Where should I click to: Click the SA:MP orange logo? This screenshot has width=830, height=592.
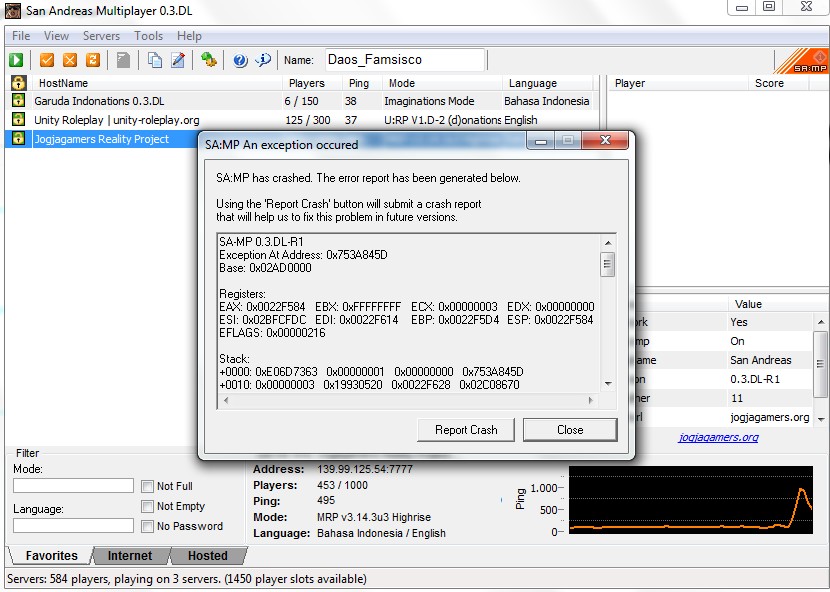click(x=802, y=61)
